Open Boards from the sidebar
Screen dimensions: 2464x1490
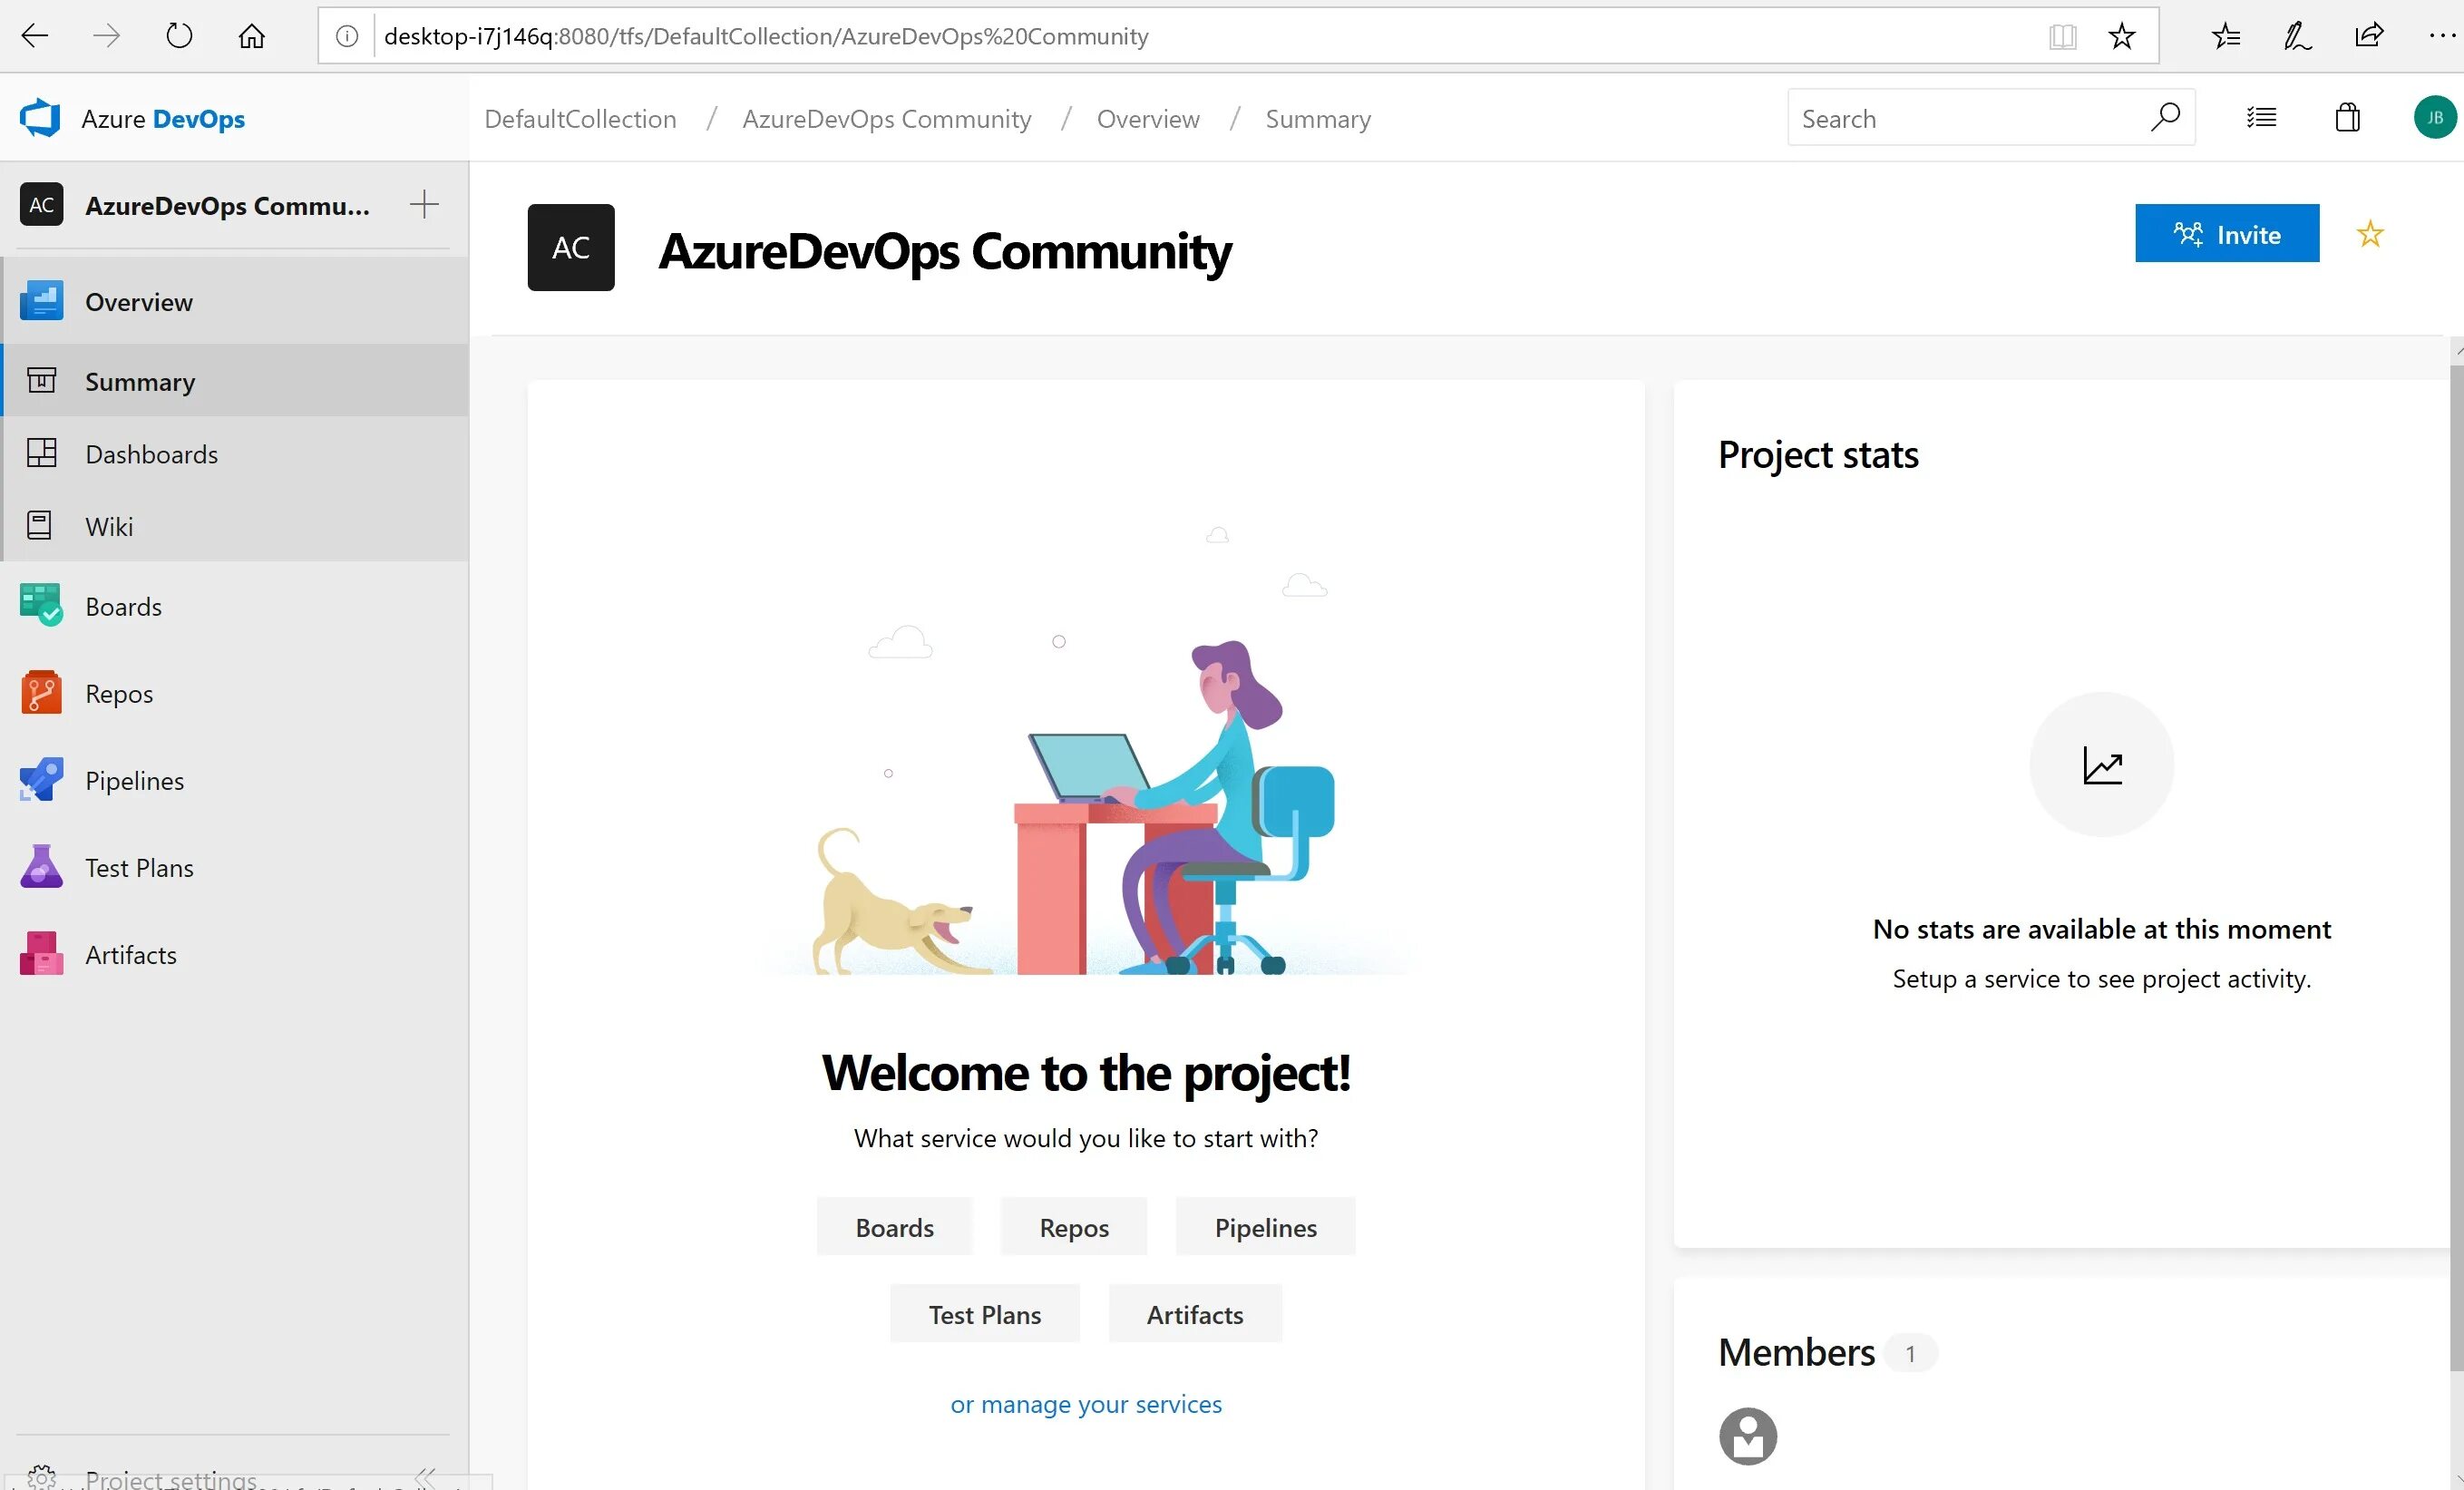click(x=123, y=607)
